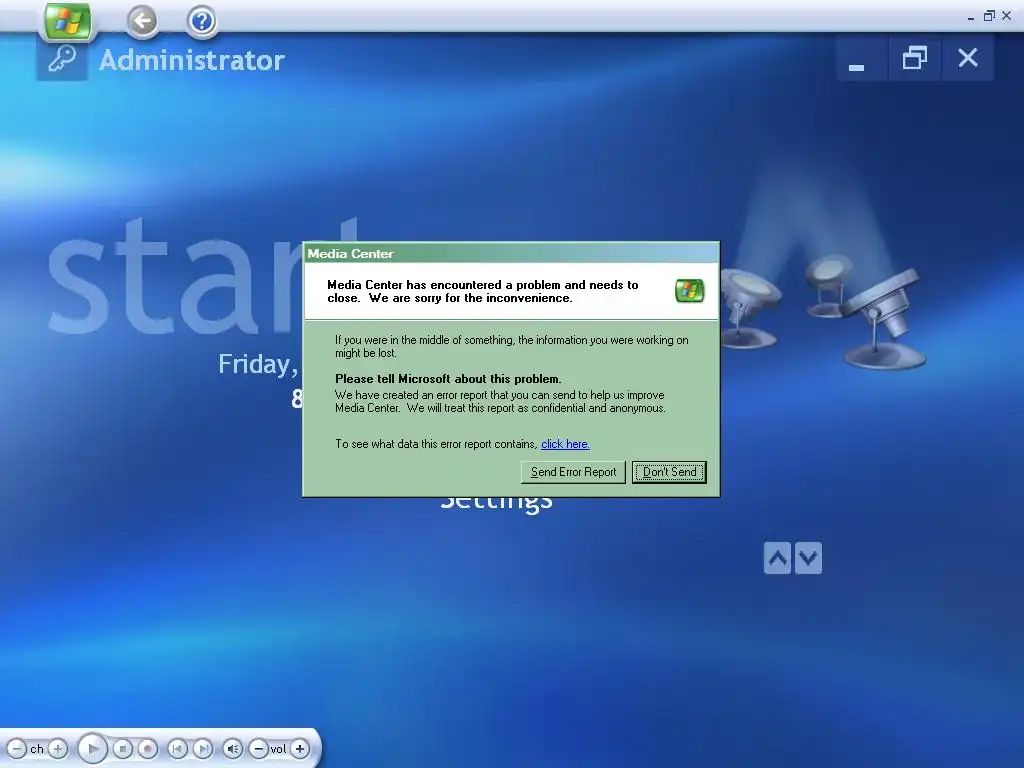1024x768 pixels.
Task: Skip to previous track button
Action: point(177,748)
